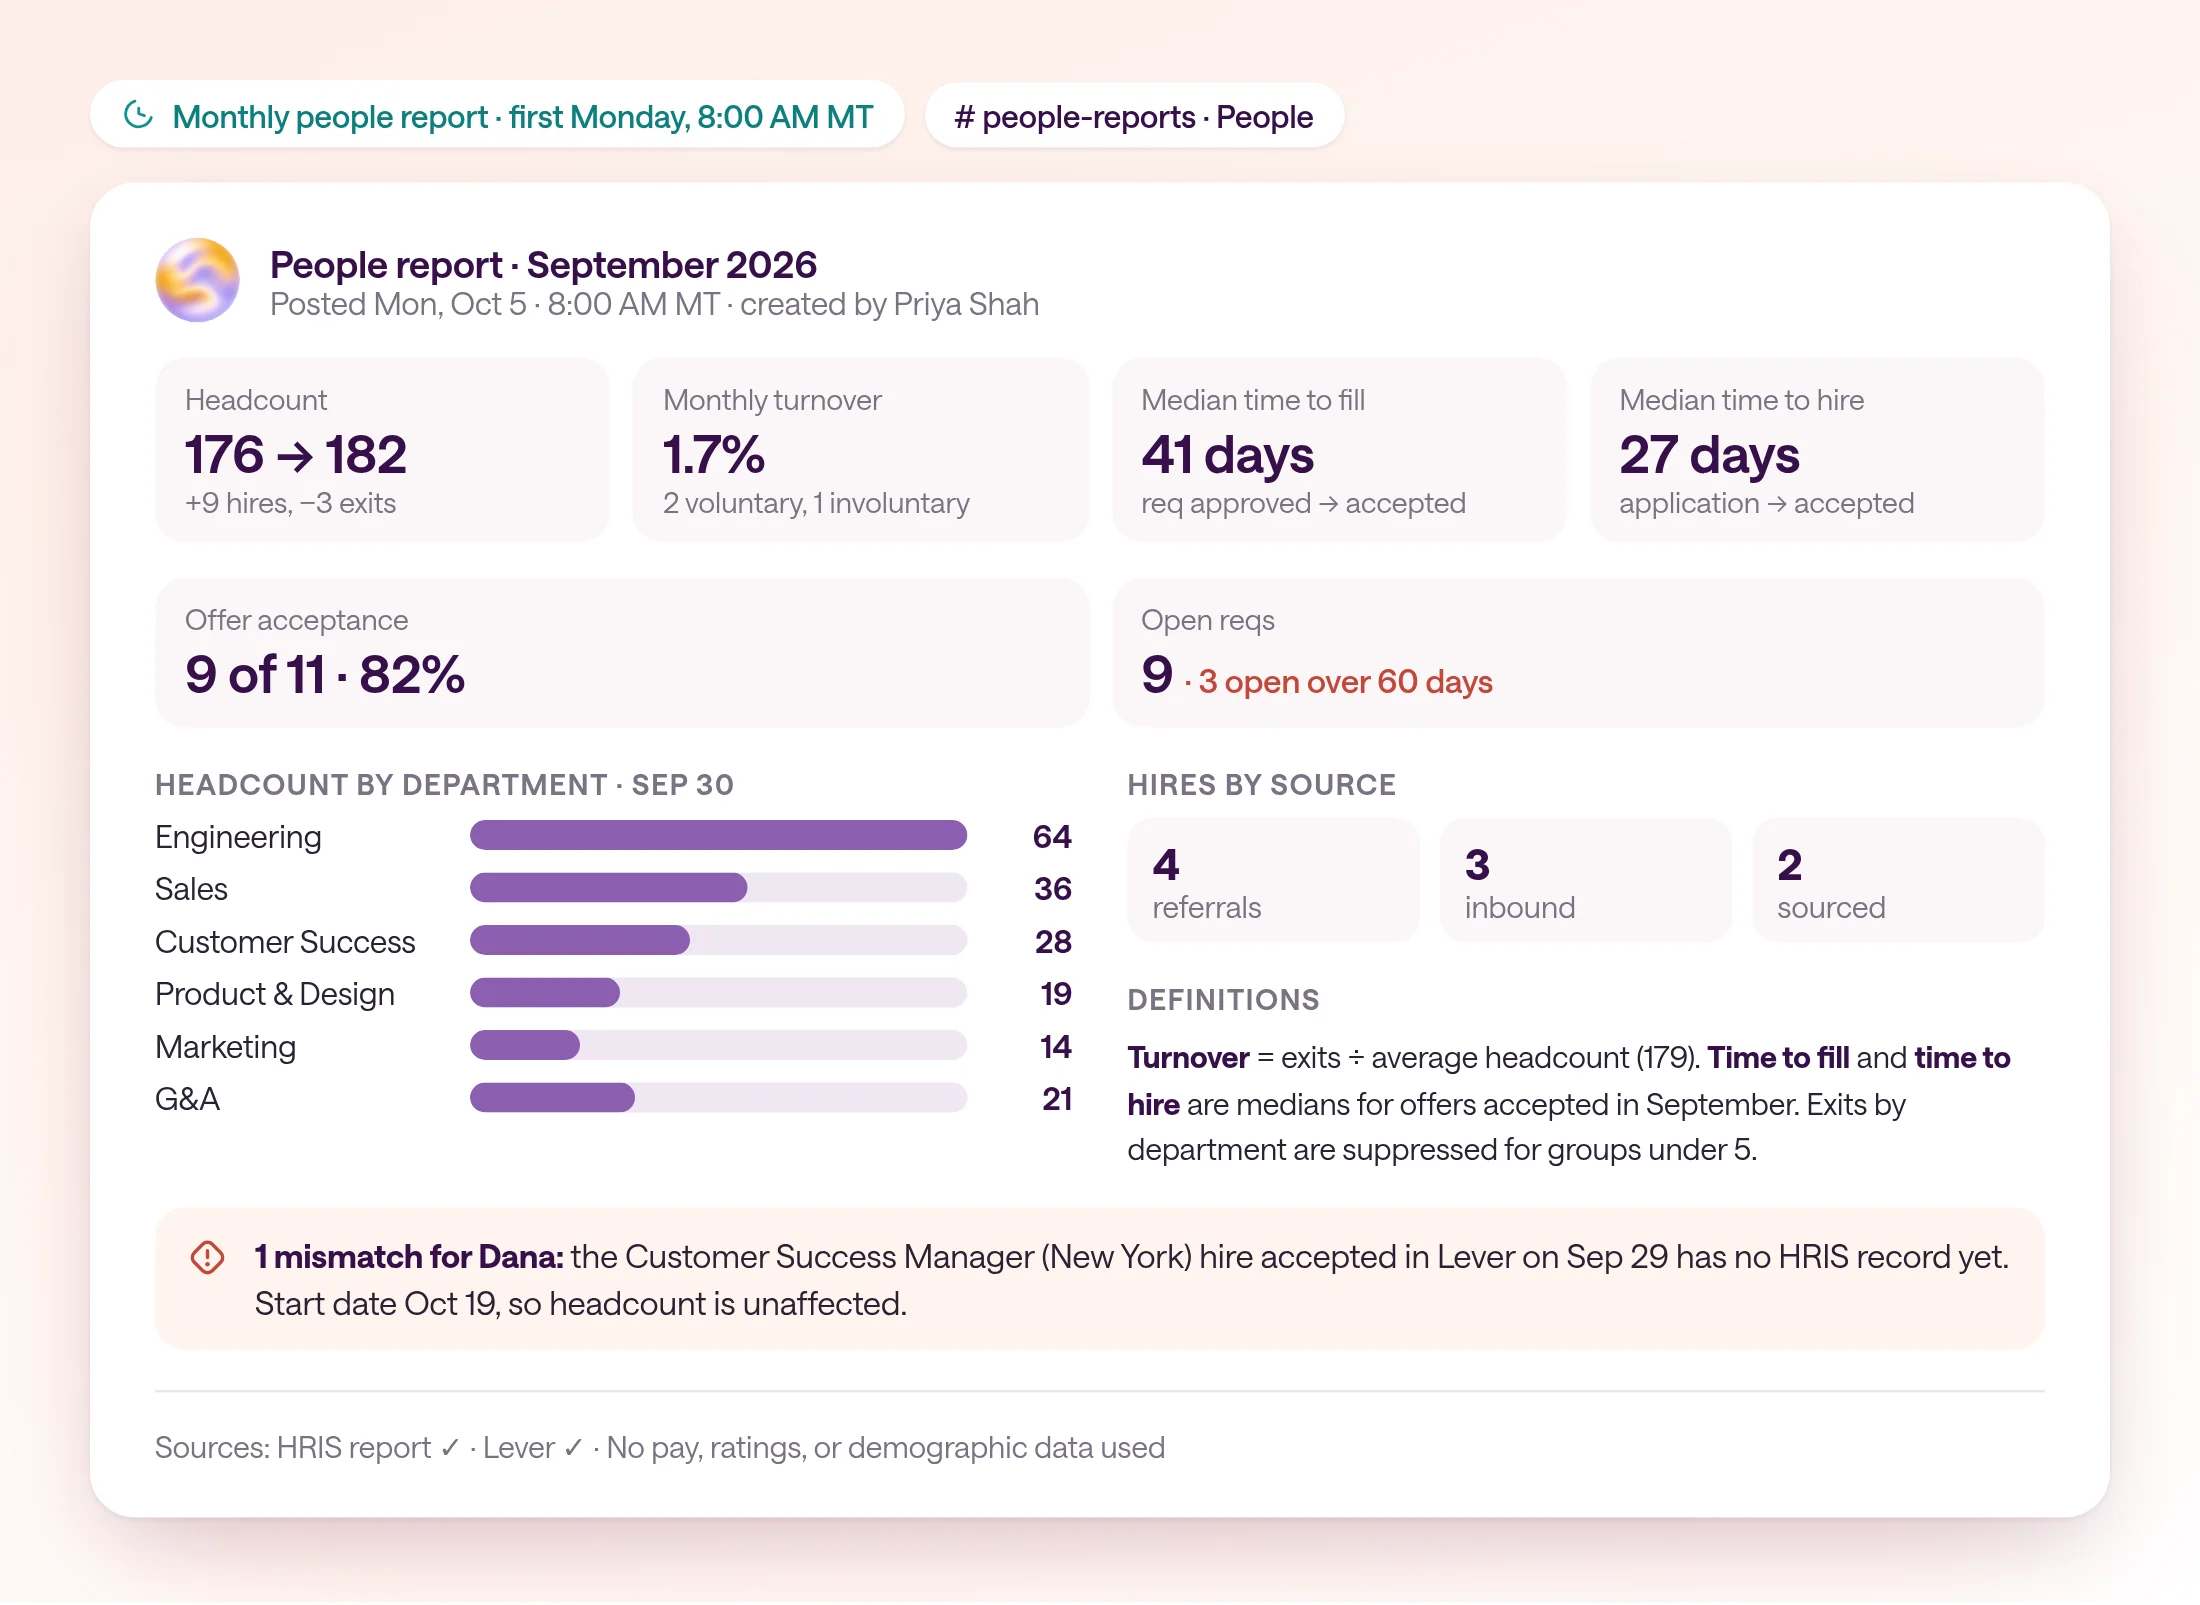Click the Engineering department label
The image size is (2200, 1605).
tap(238, 837)
